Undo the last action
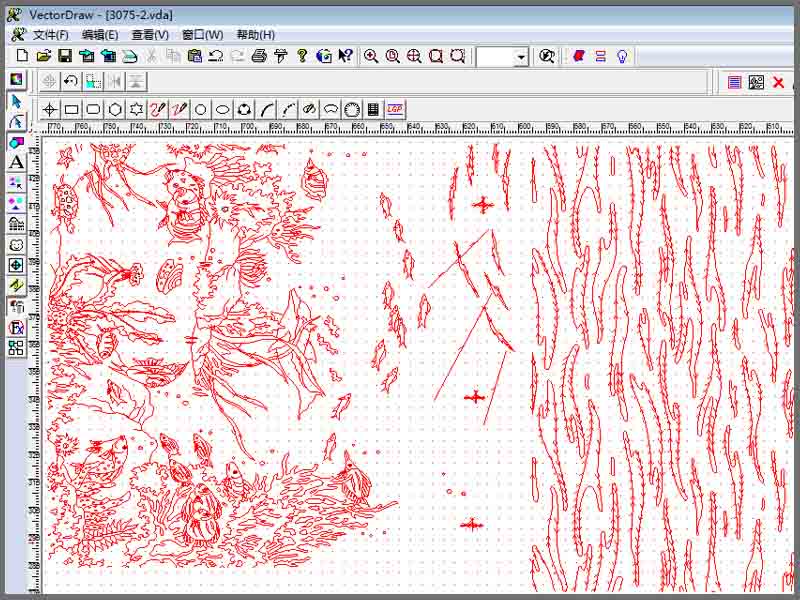 (x=216, y=56)
